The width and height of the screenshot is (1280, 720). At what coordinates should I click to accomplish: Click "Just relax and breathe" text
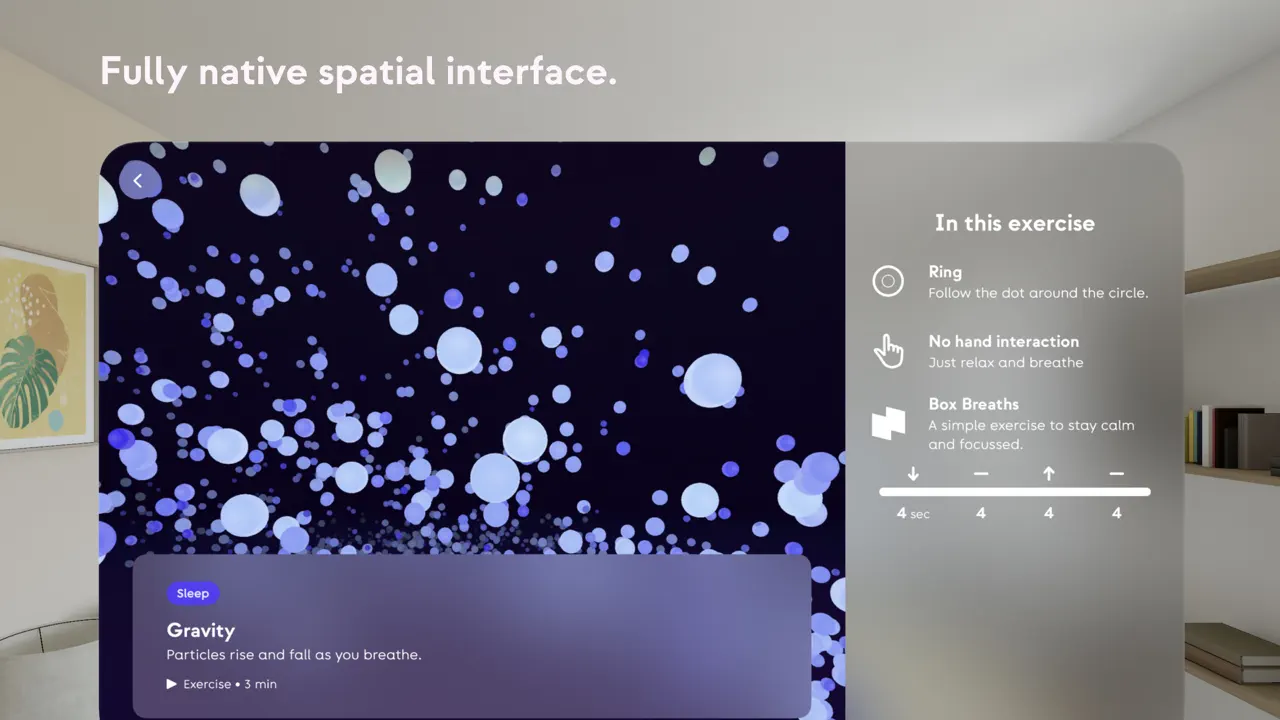click(1006, 362)
